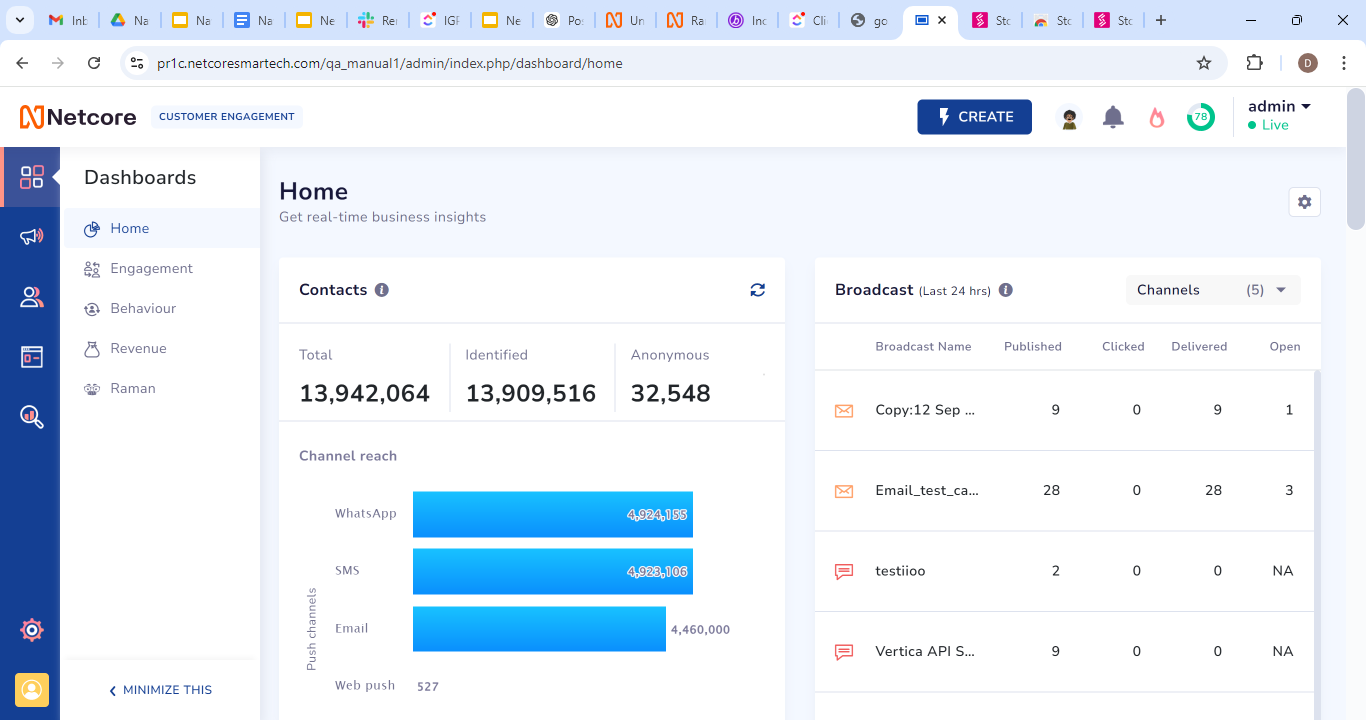Click the notifications bell icon
1366x720 pixels.
coord(1113,117)
